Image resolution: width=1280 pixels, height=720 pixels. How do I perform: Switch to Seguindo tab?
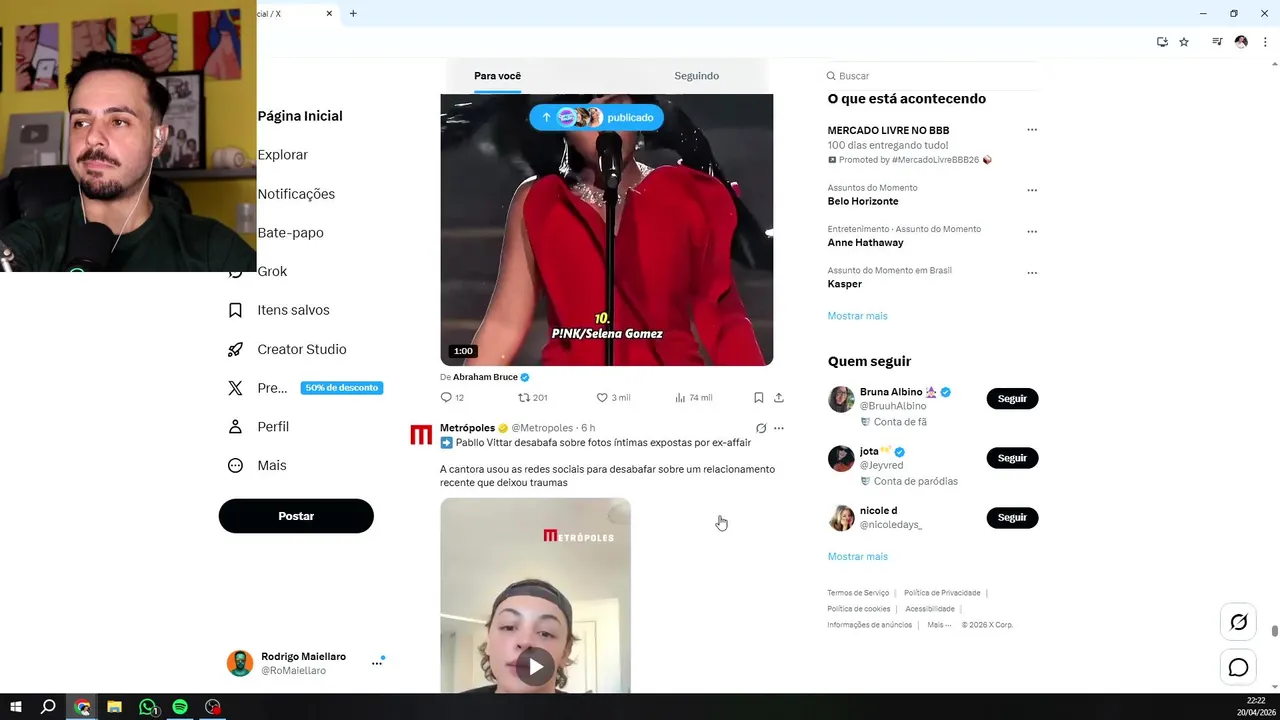[x=696, y=76]
